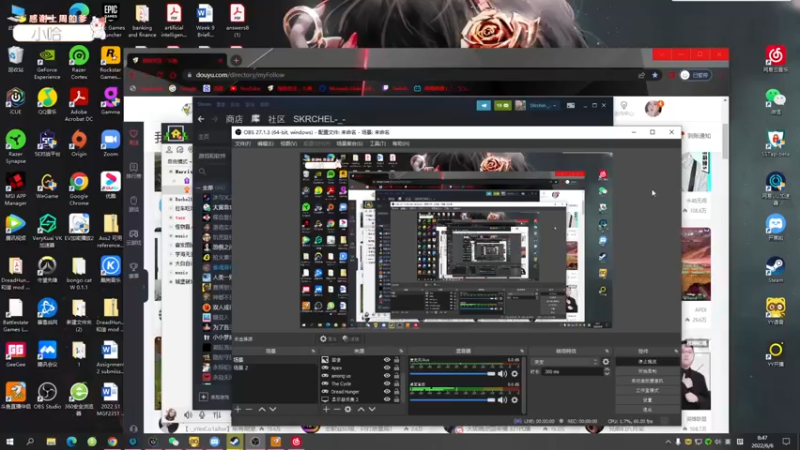The height and width of the screenshot is (450, 800).
Task: Mute the second audio mixer channel
Action: [503, 400]
